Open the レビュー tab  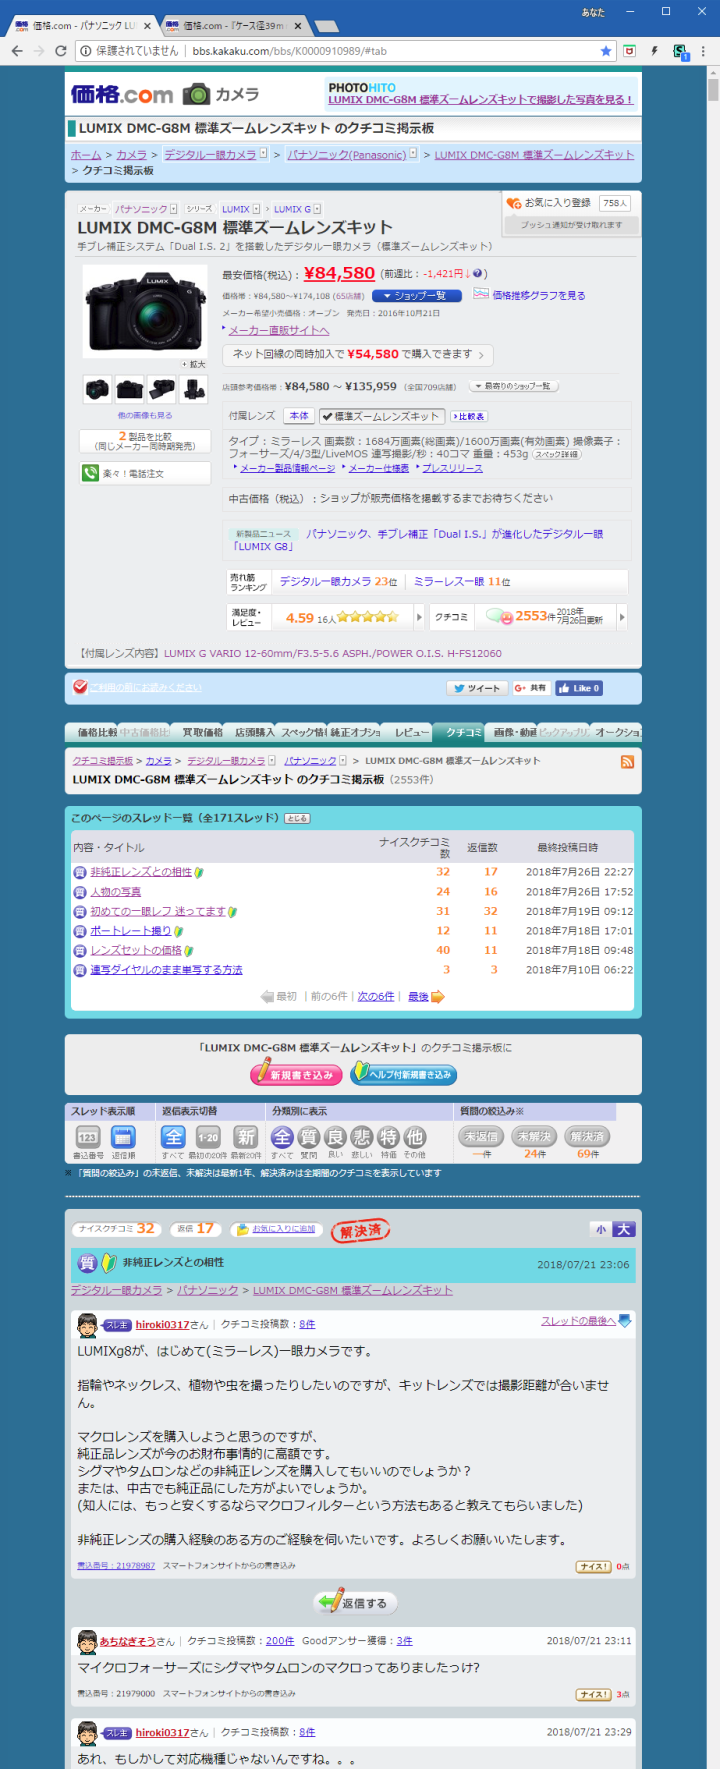tap(406, 732)
